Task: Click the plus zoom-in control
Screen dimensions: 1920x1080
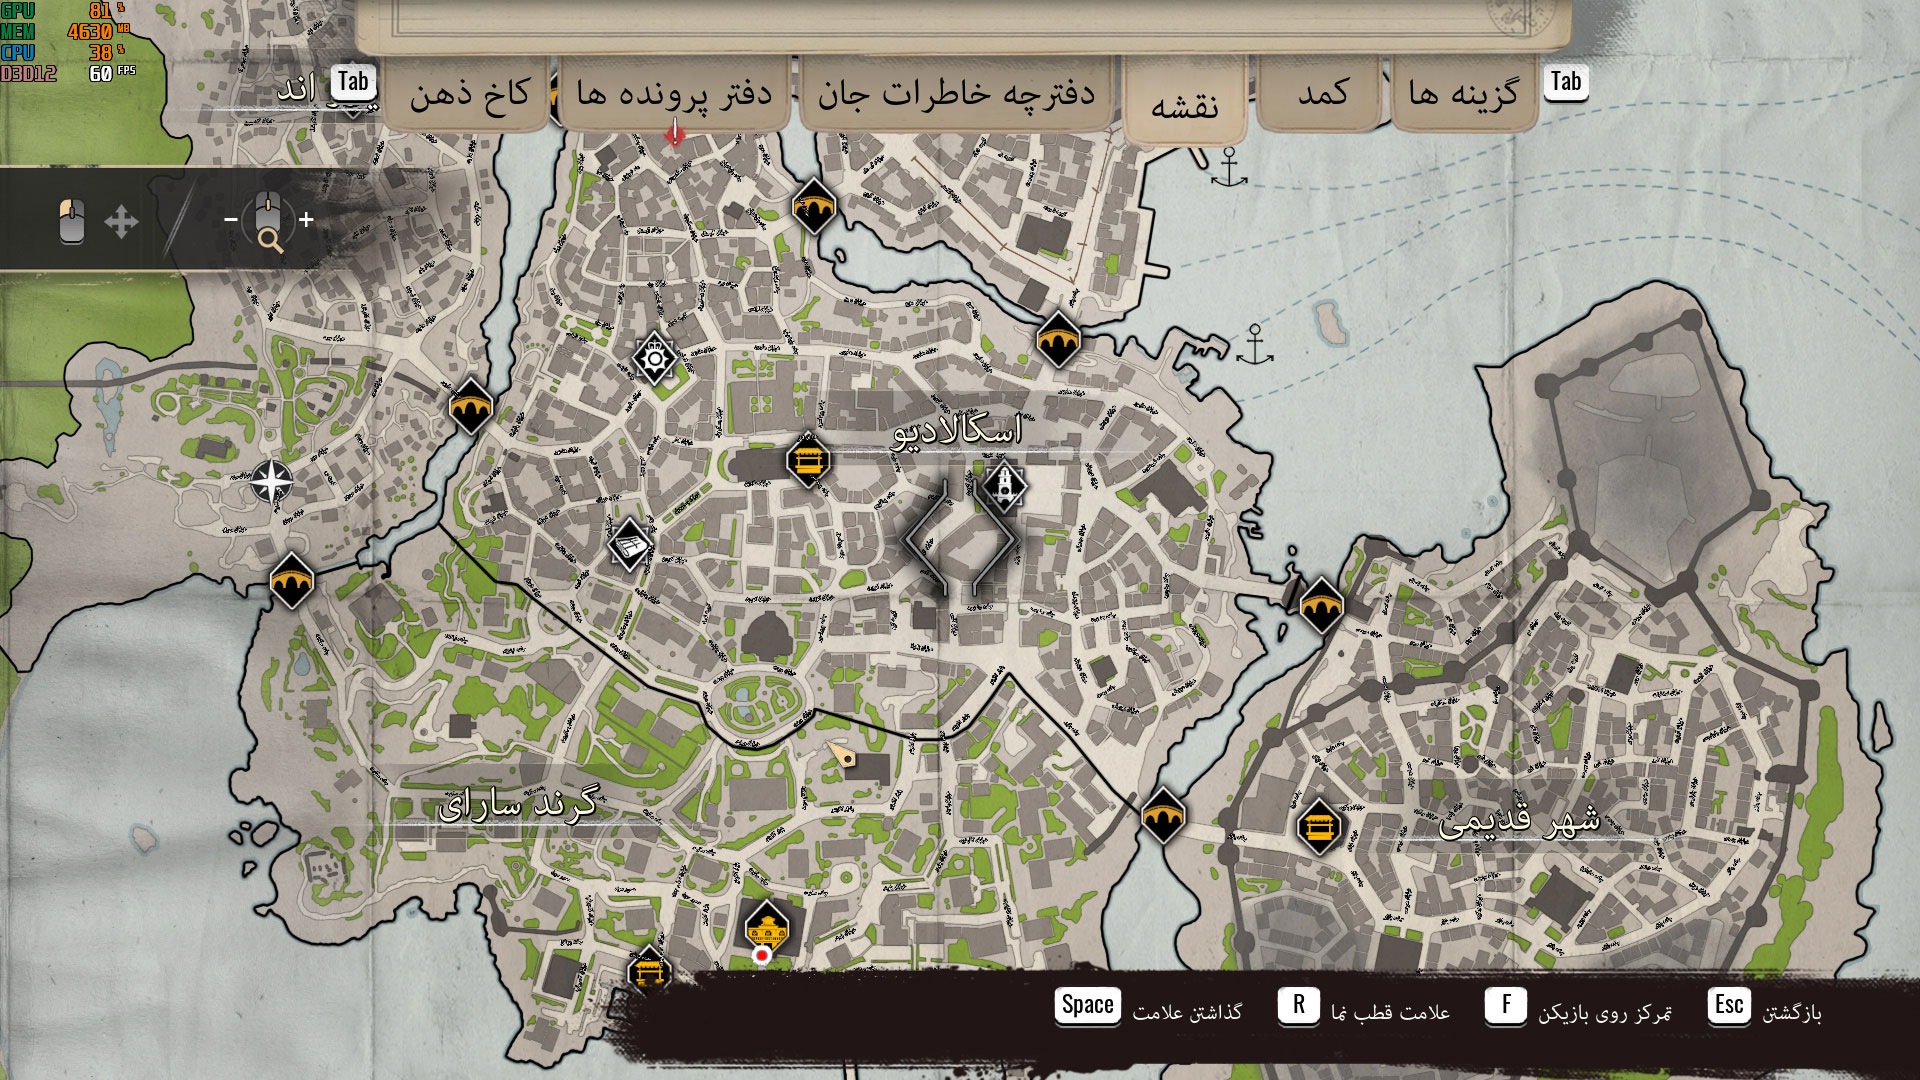Action: click(306, 219)
